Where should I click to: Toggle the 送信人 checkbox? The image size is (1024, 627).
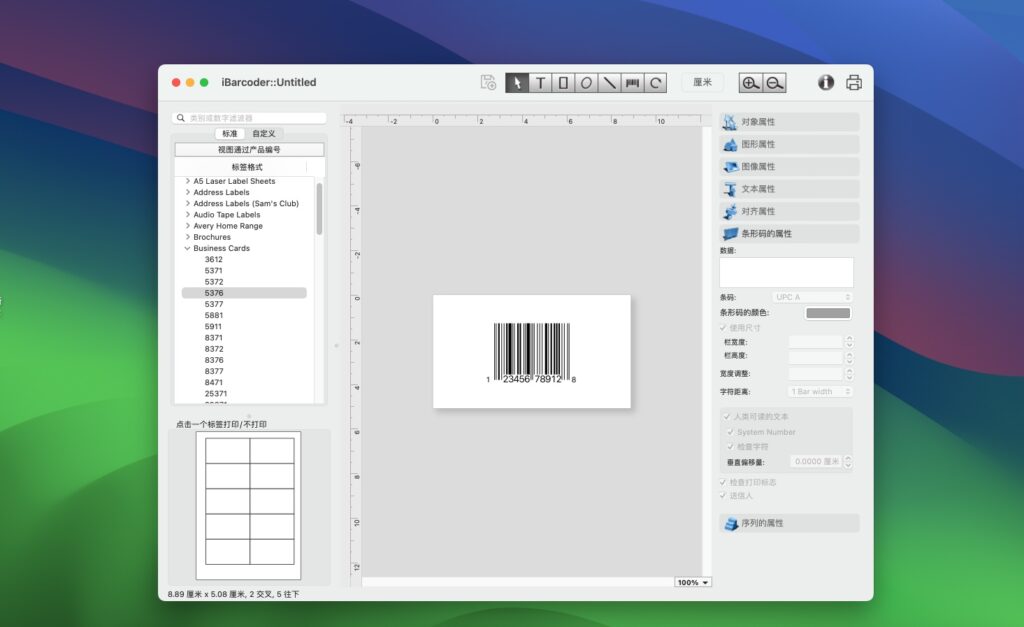(x=722, y=495)
